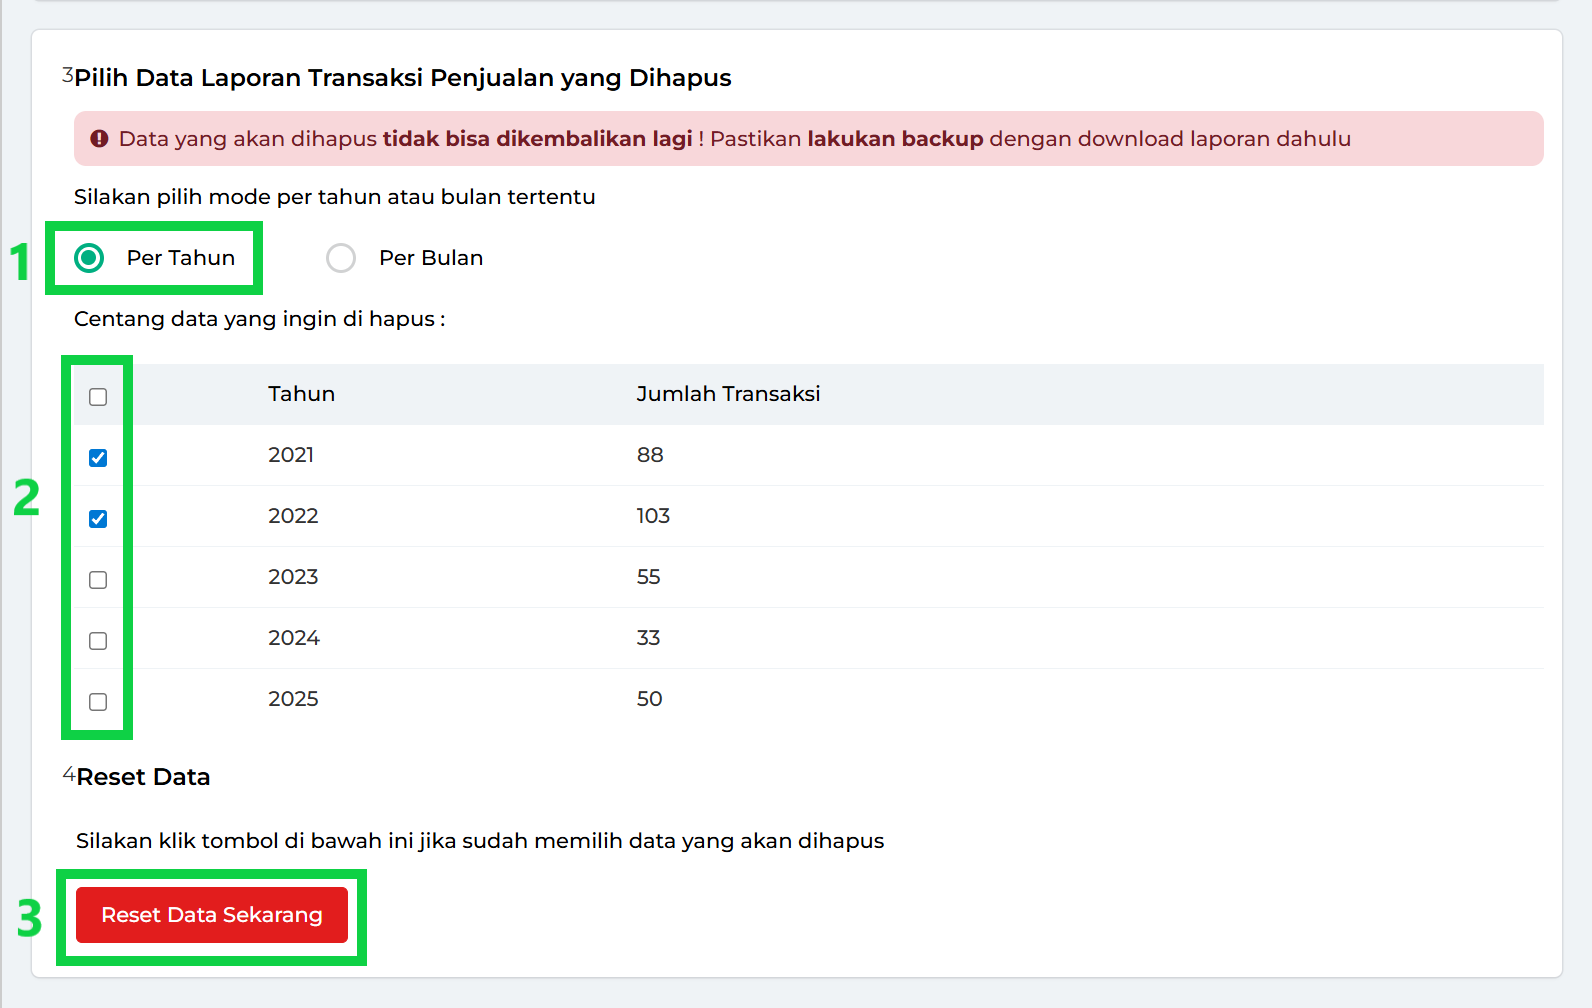
Task: Uncheck the 2021 row checkbox
Action: (98, 458)
